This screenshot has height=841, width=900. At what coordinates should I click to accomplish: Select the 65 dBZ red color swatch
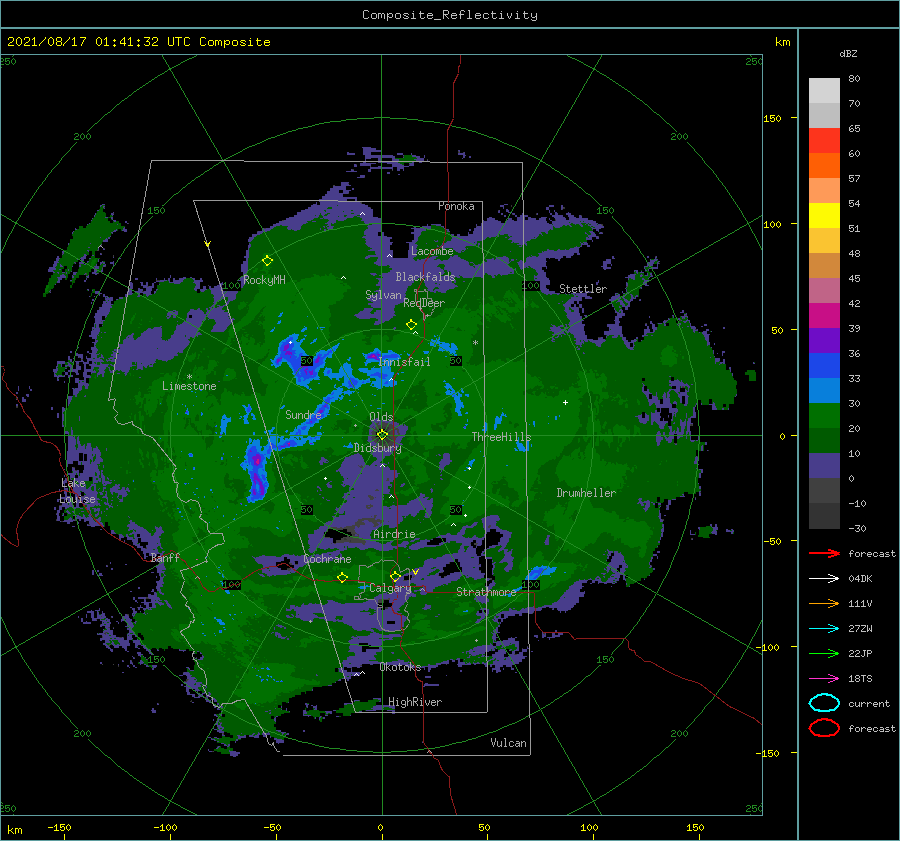point(824,140)
